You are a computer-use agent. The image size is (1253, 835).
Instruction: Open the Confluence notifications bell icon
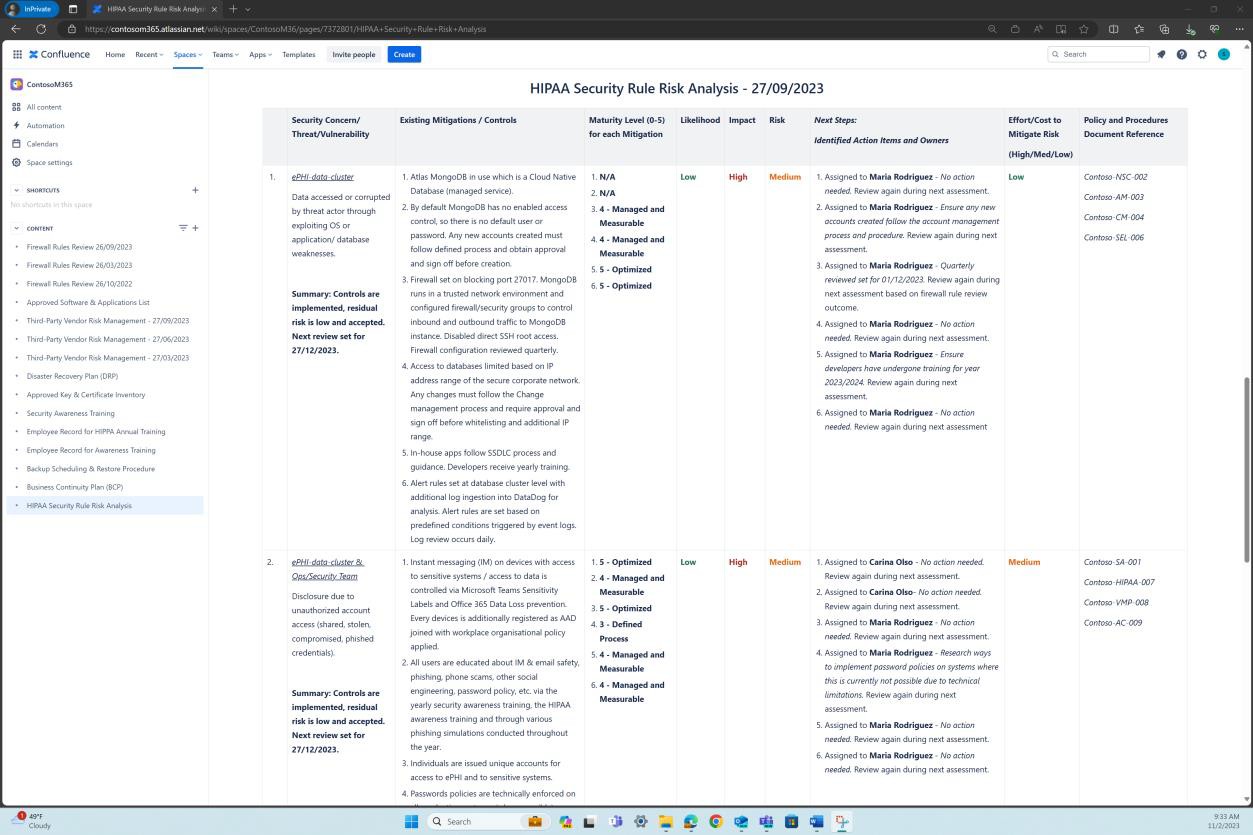[1161, 54]
